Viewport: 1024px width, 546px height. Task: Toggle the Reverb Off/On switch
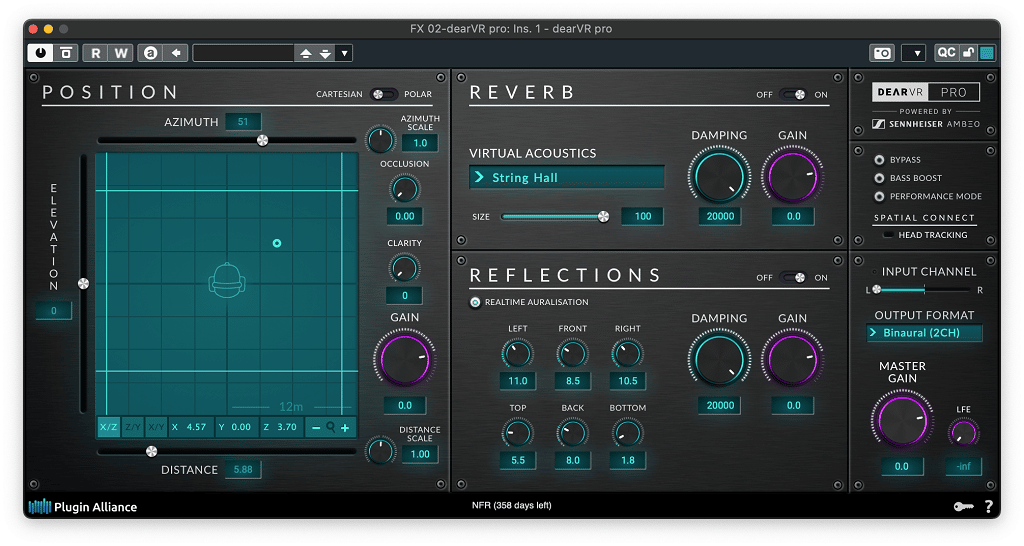[793, 94]
